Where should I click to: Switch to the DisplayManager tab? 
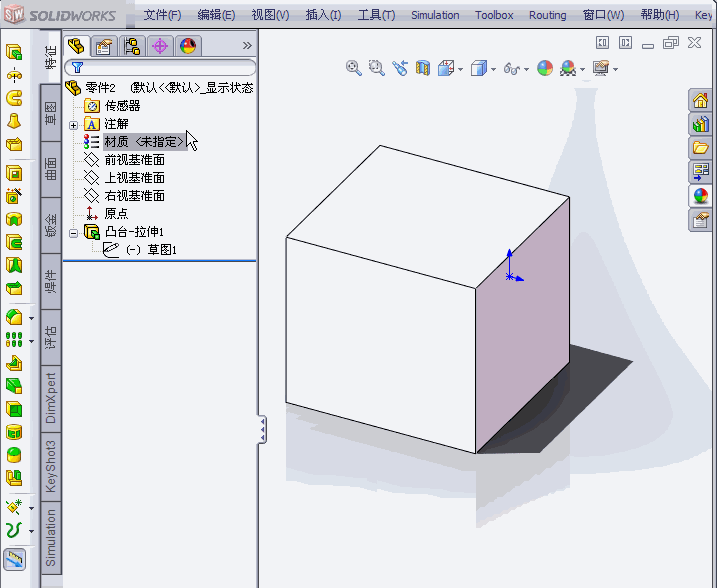(188, 46)
